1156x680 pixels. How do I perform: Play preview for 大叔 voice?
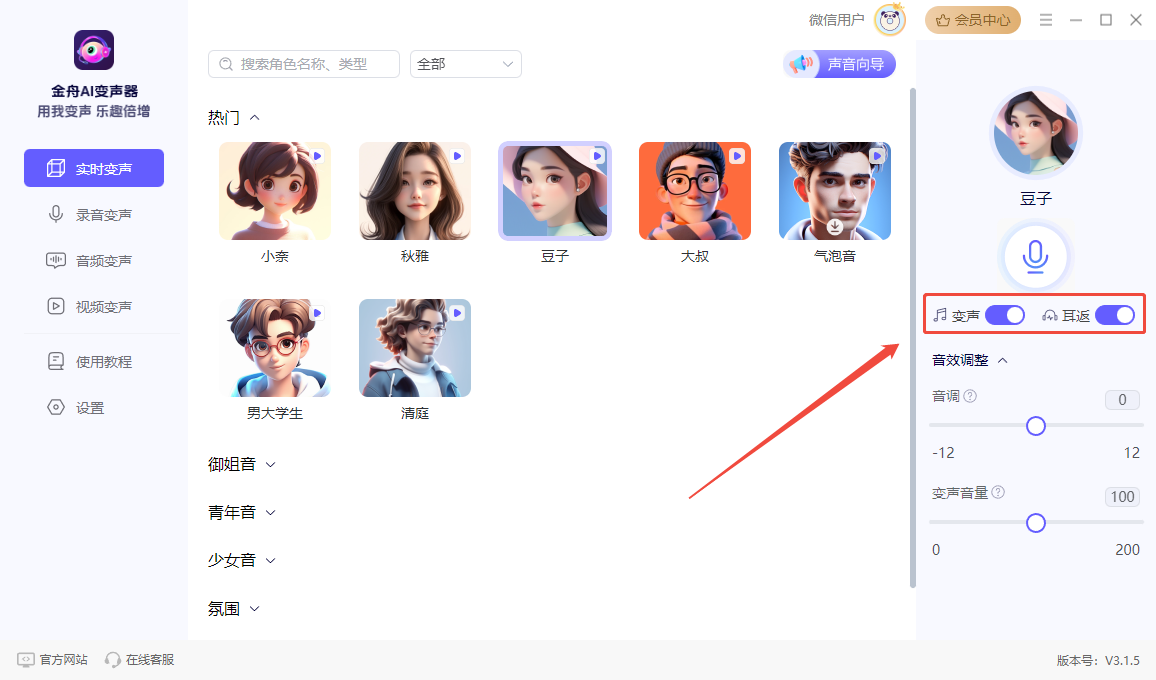737,156
